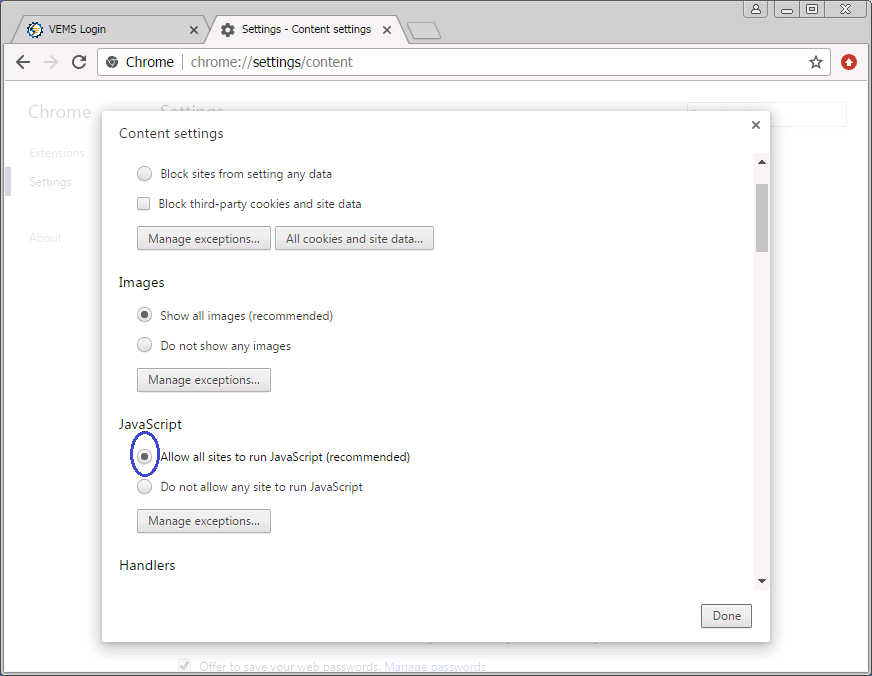Click Manage exceptions under JavaScript
This screenshot has width=872, height=676.
pos(203,521)
